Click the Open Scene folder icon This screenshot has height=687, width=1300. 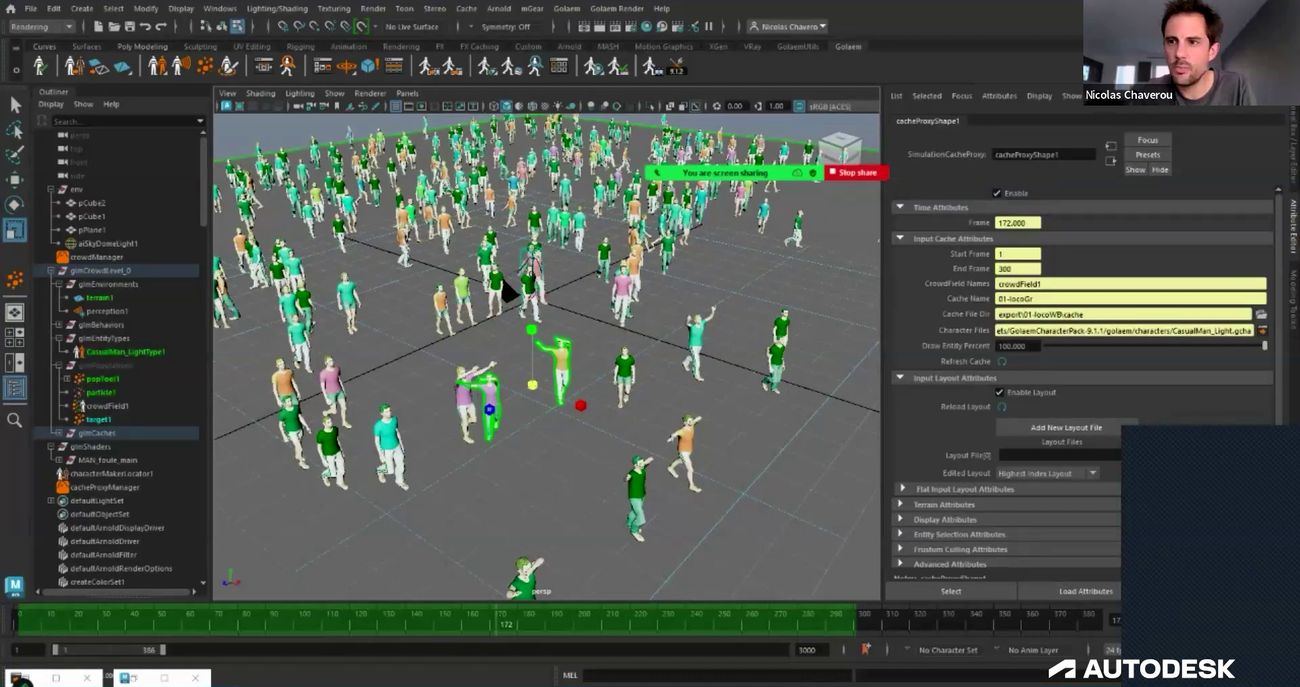[x=115, y=27]
